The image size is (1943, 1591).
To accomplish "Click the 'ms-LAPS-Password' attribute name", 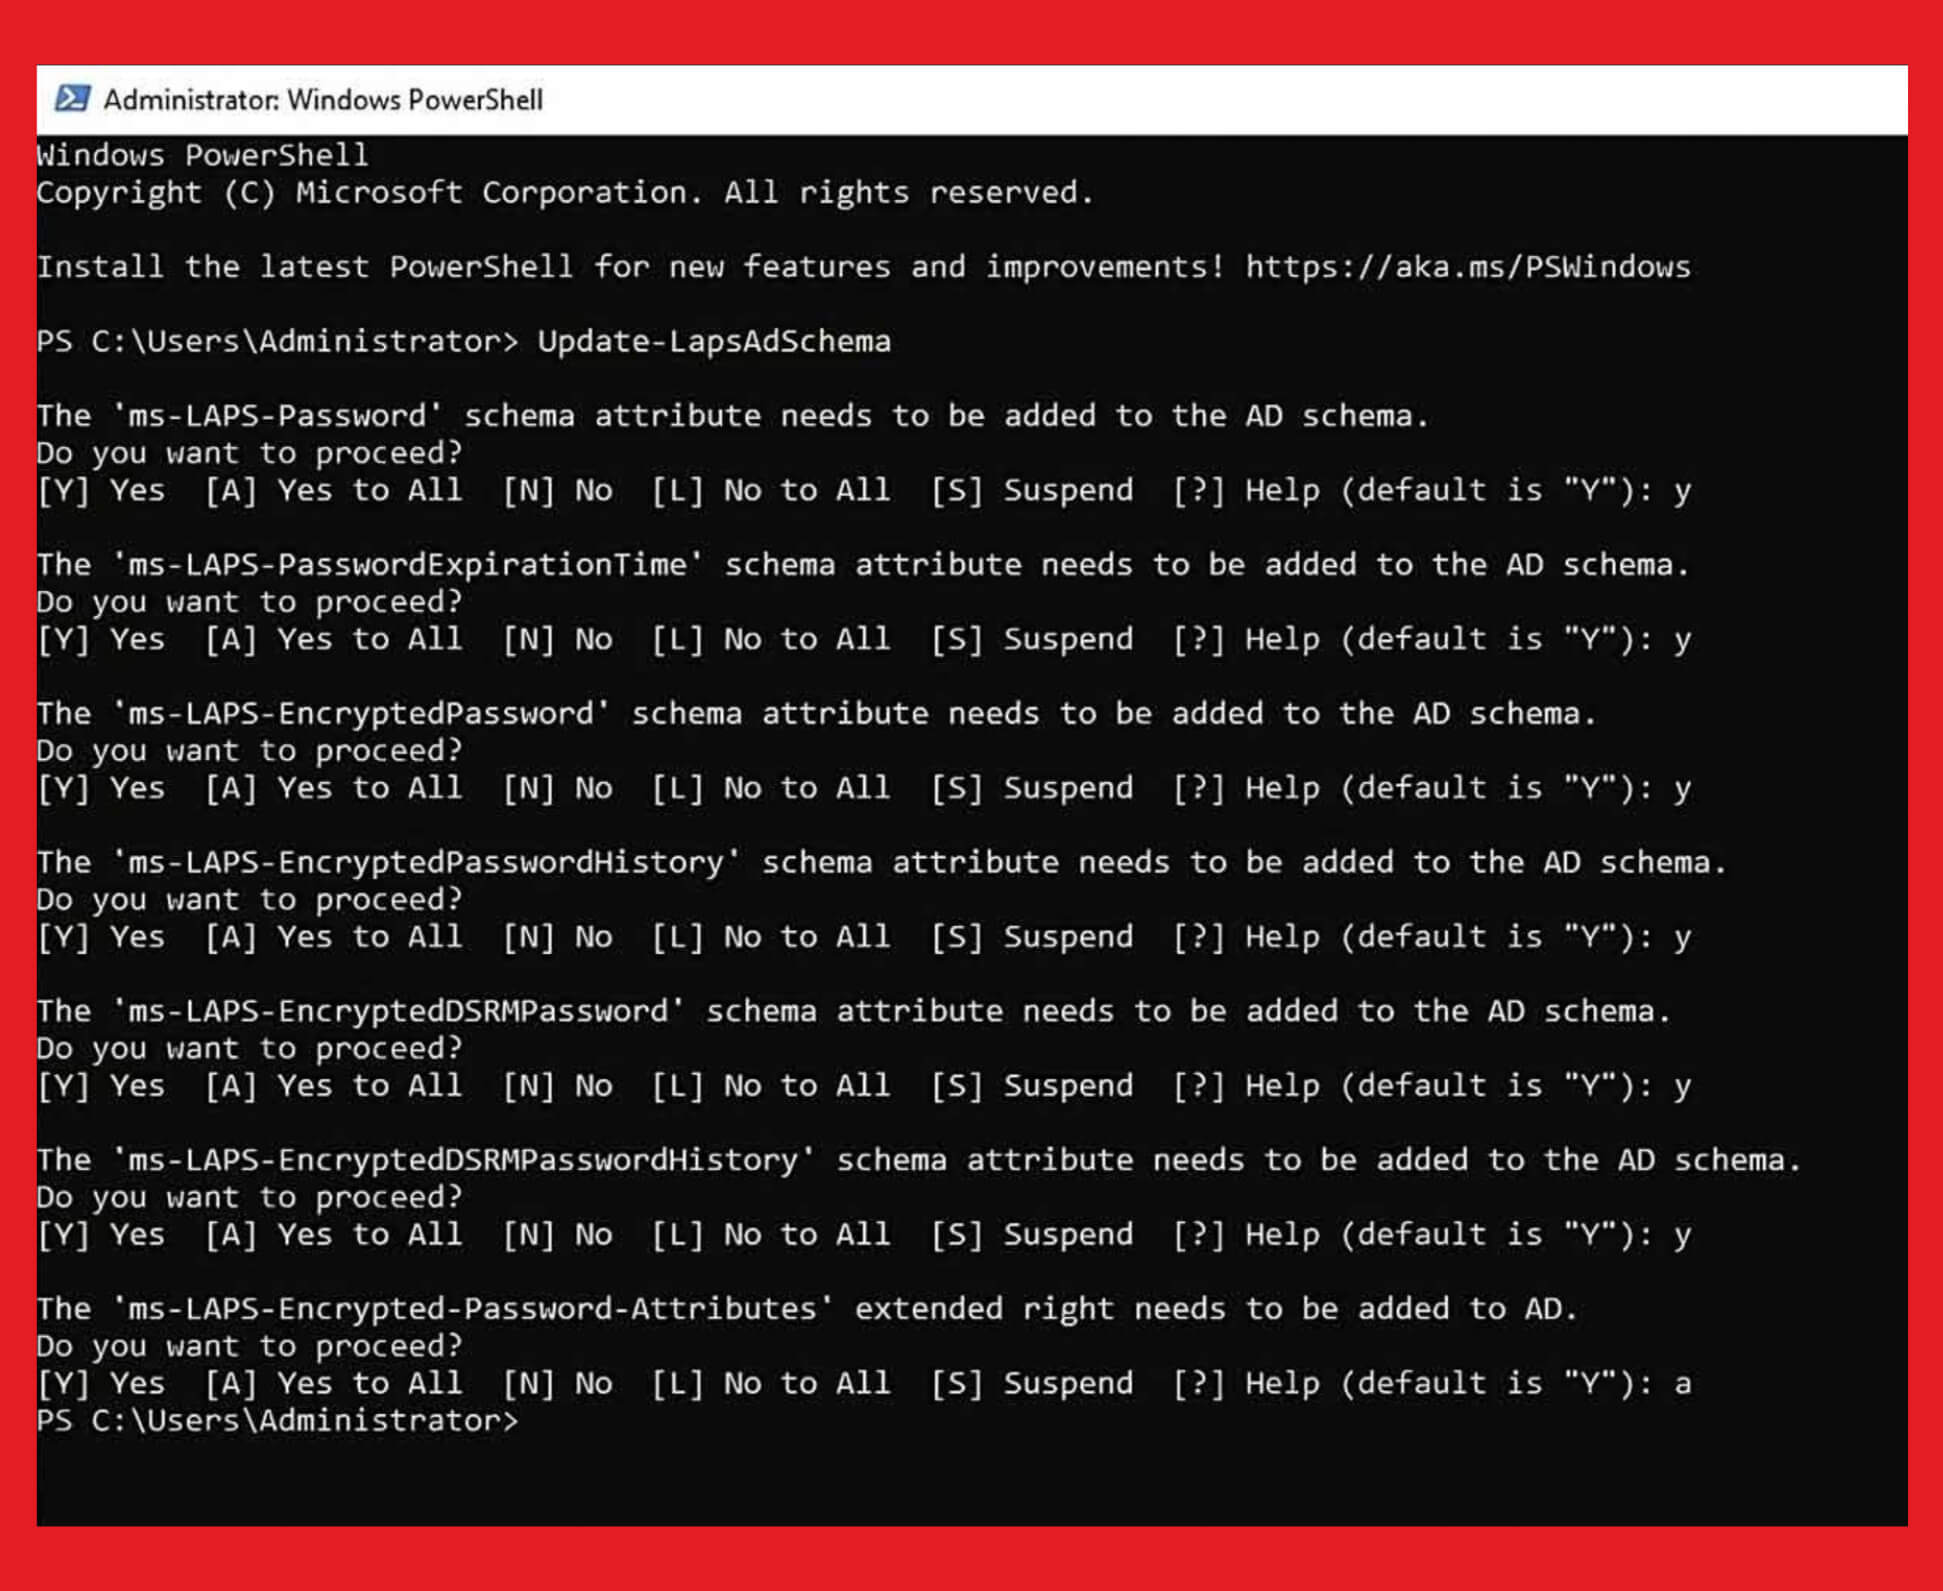I will (277, 415).
